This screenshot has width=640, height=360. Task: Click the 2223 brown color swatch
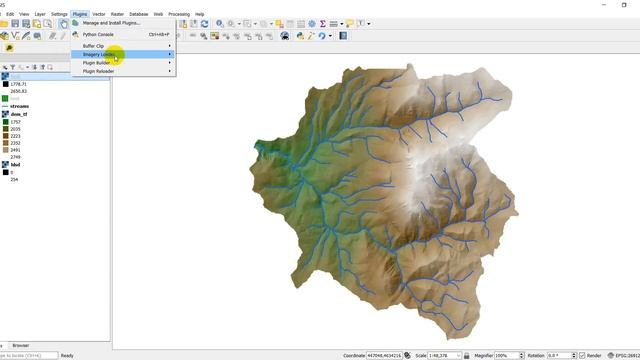(5, 136)
